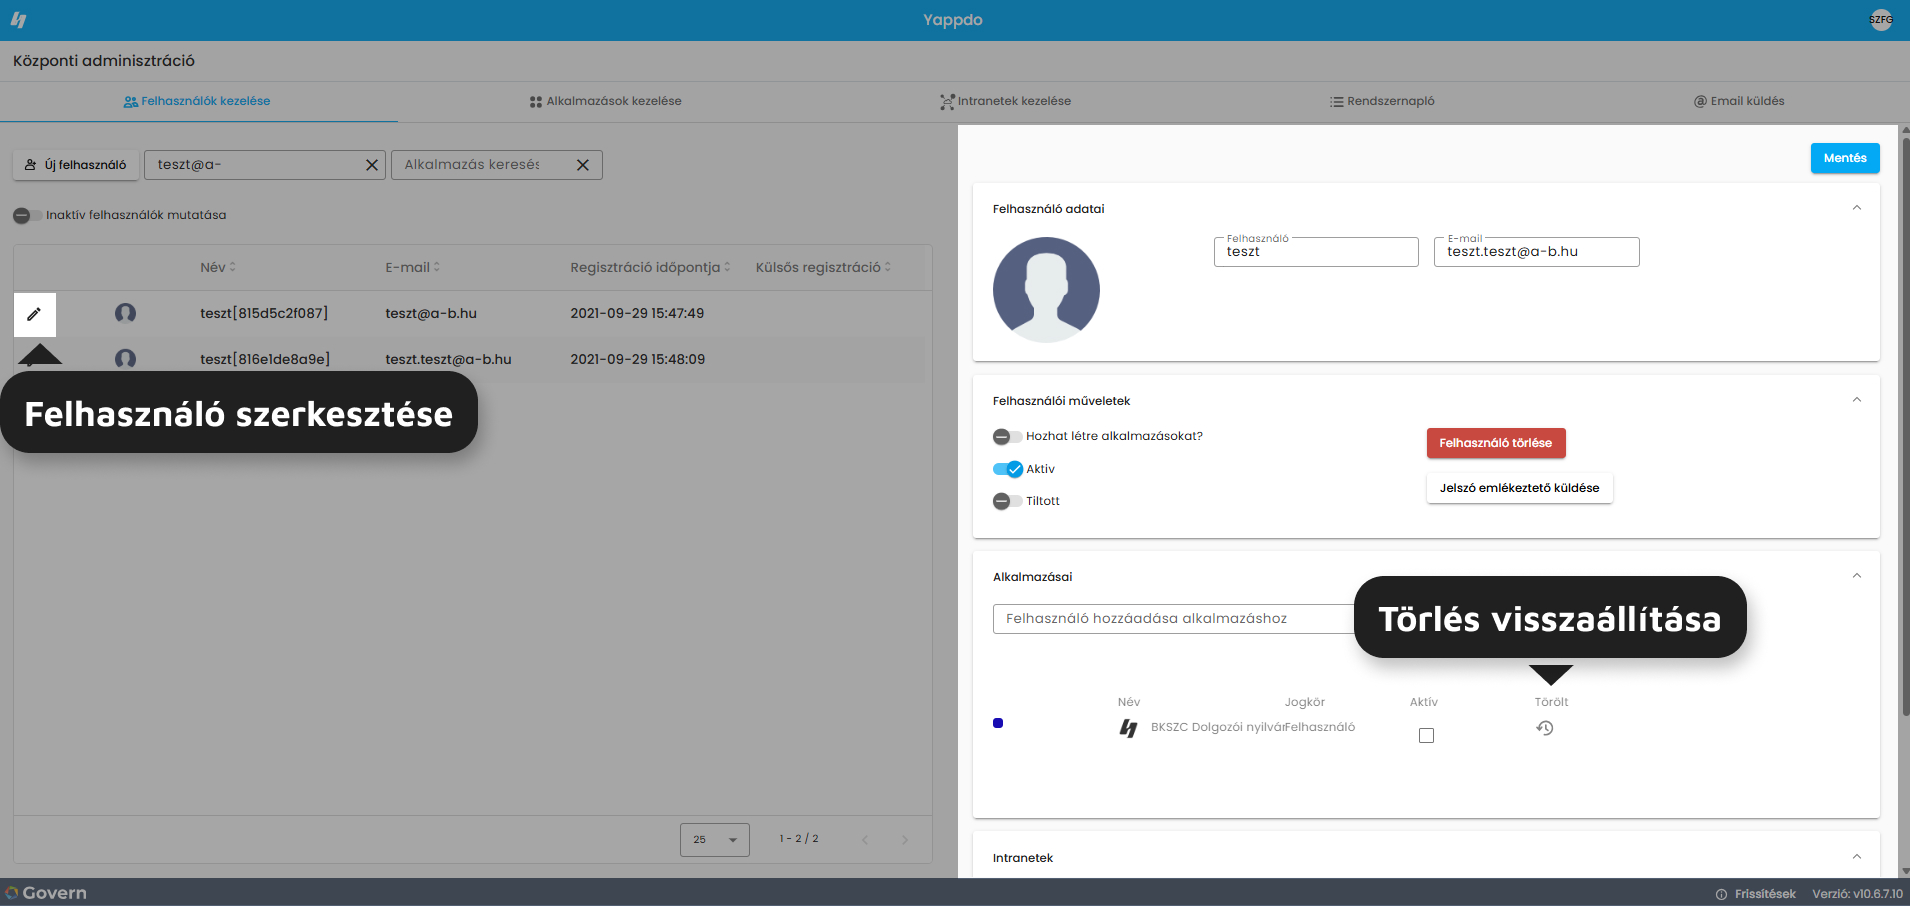Disable the Aktív user switch

click(x=1008, y=469)
